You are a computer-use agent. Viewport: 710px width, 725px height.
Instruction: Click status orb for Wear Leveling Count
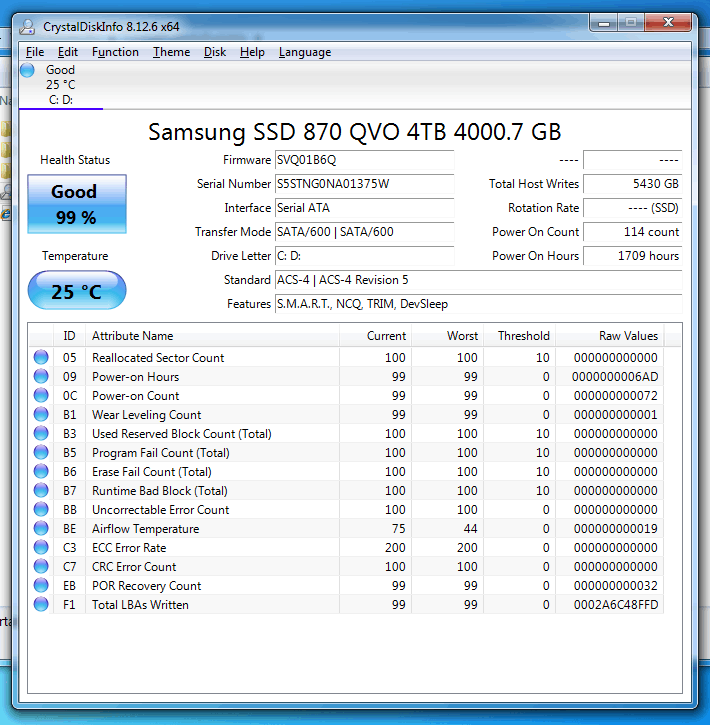pyautogui.click(x=41, y=414)
